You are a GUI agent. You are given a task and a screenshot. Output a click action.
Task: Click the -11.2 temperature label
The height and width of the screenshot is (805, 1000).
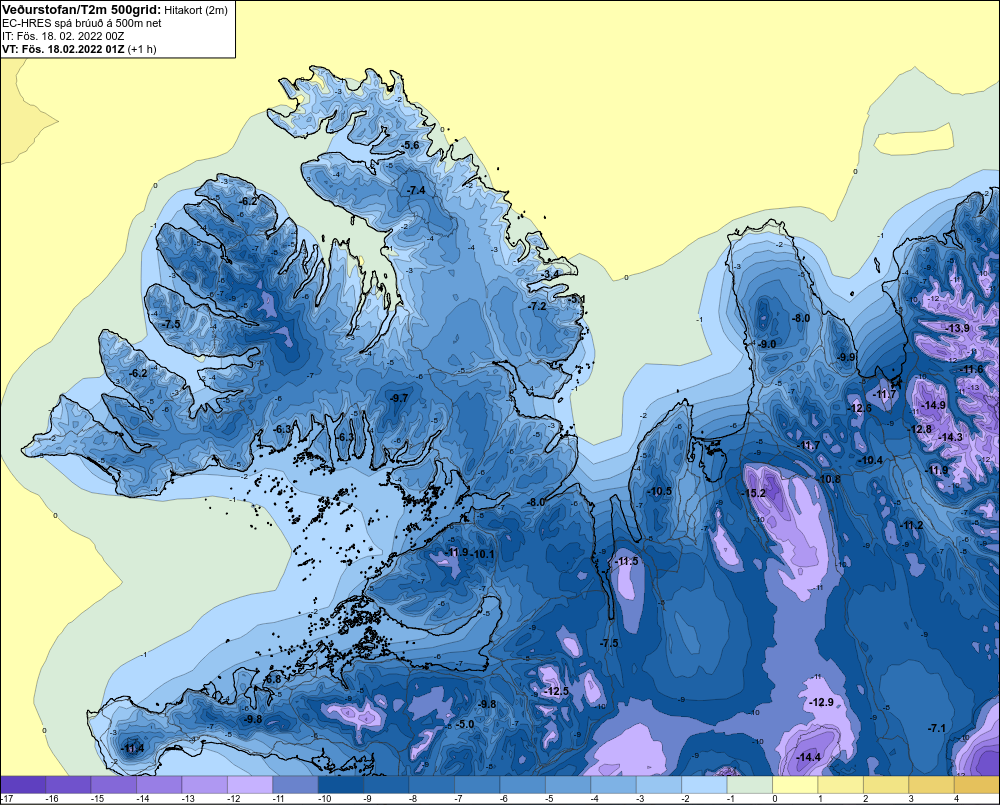click(911, 525)
